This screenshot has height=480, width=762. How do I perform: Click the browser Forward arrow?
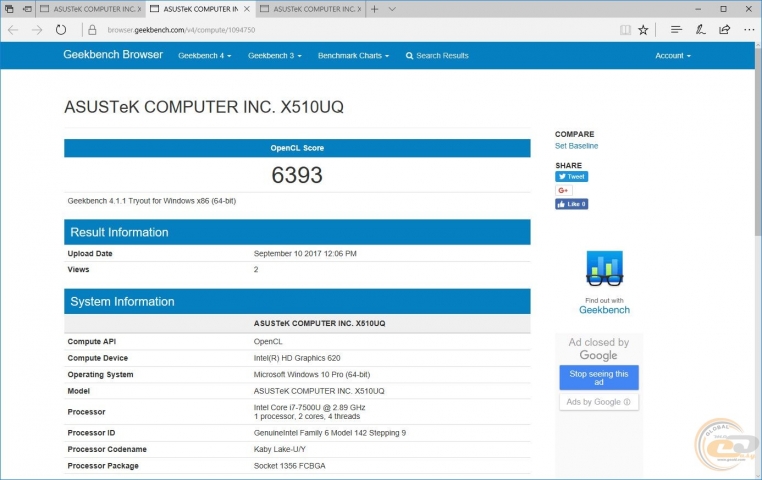pos(37,30)
